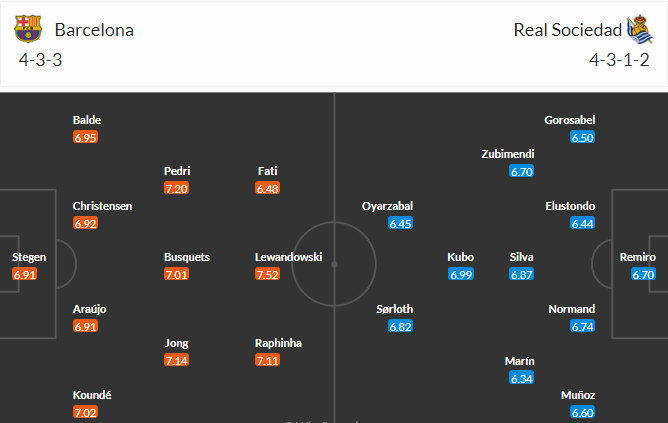Click Remiro's 6.70 rating badge
Viewport: 668px width, 423px height.
(x=643, y=274)
